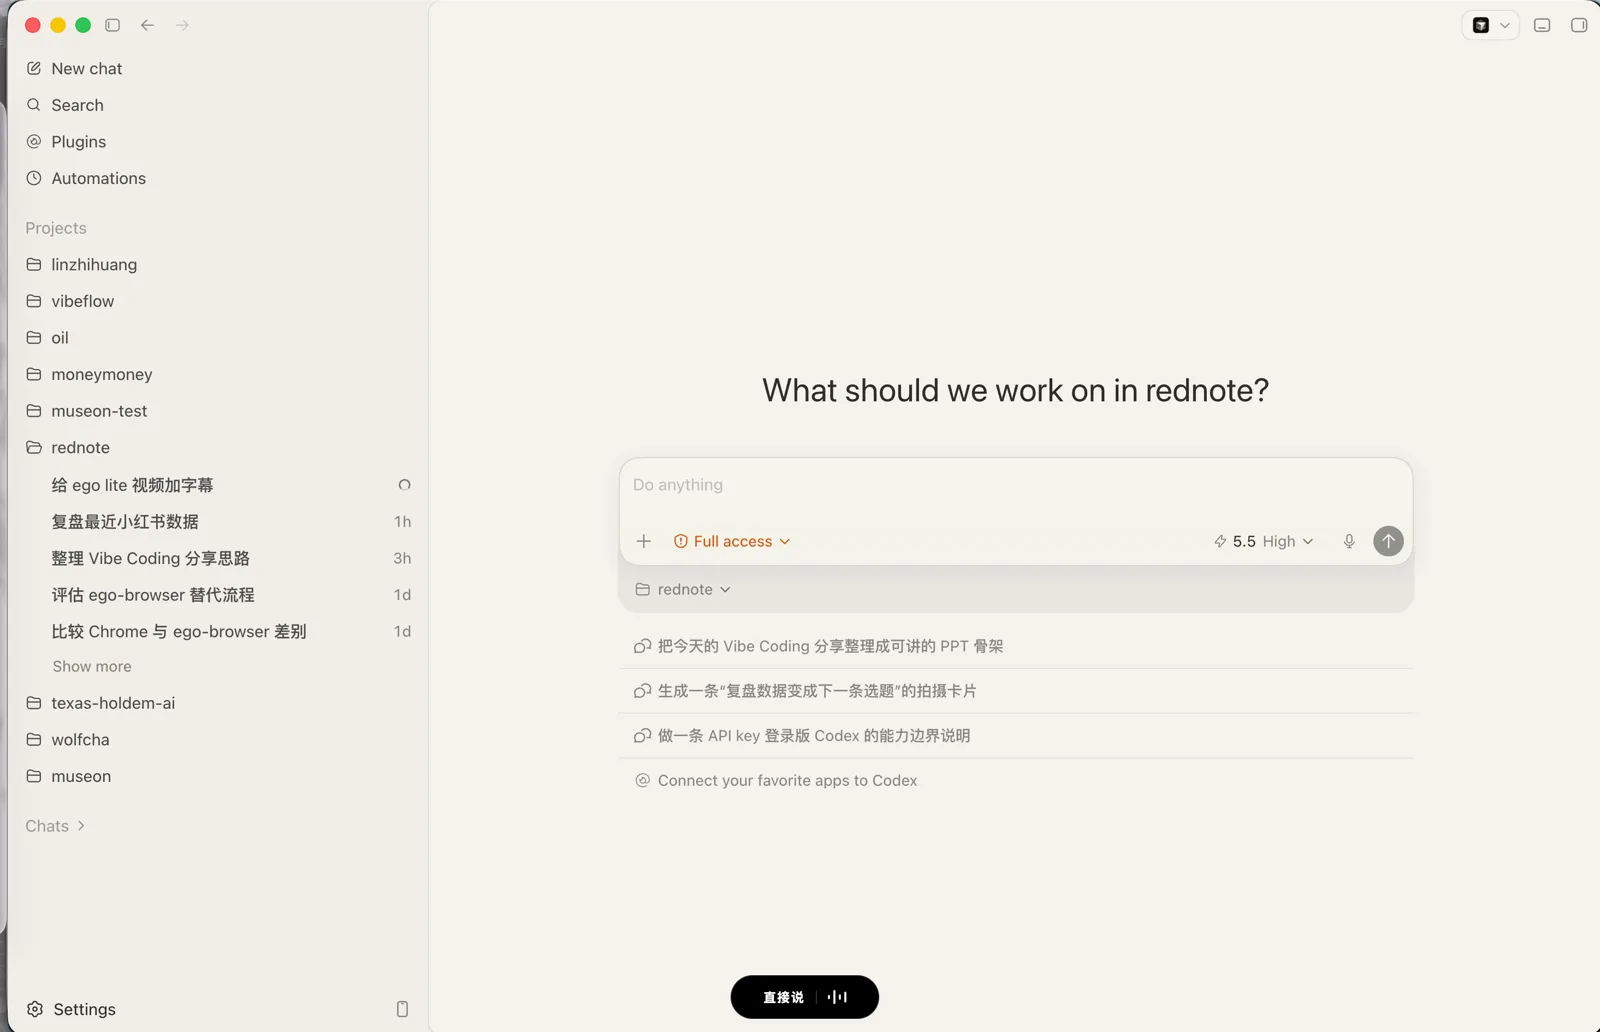This screenshot has width=1600, height=1032.
Task: Open chat 评估 ego-browser 替代流程
Action: [x=218, y=595]
